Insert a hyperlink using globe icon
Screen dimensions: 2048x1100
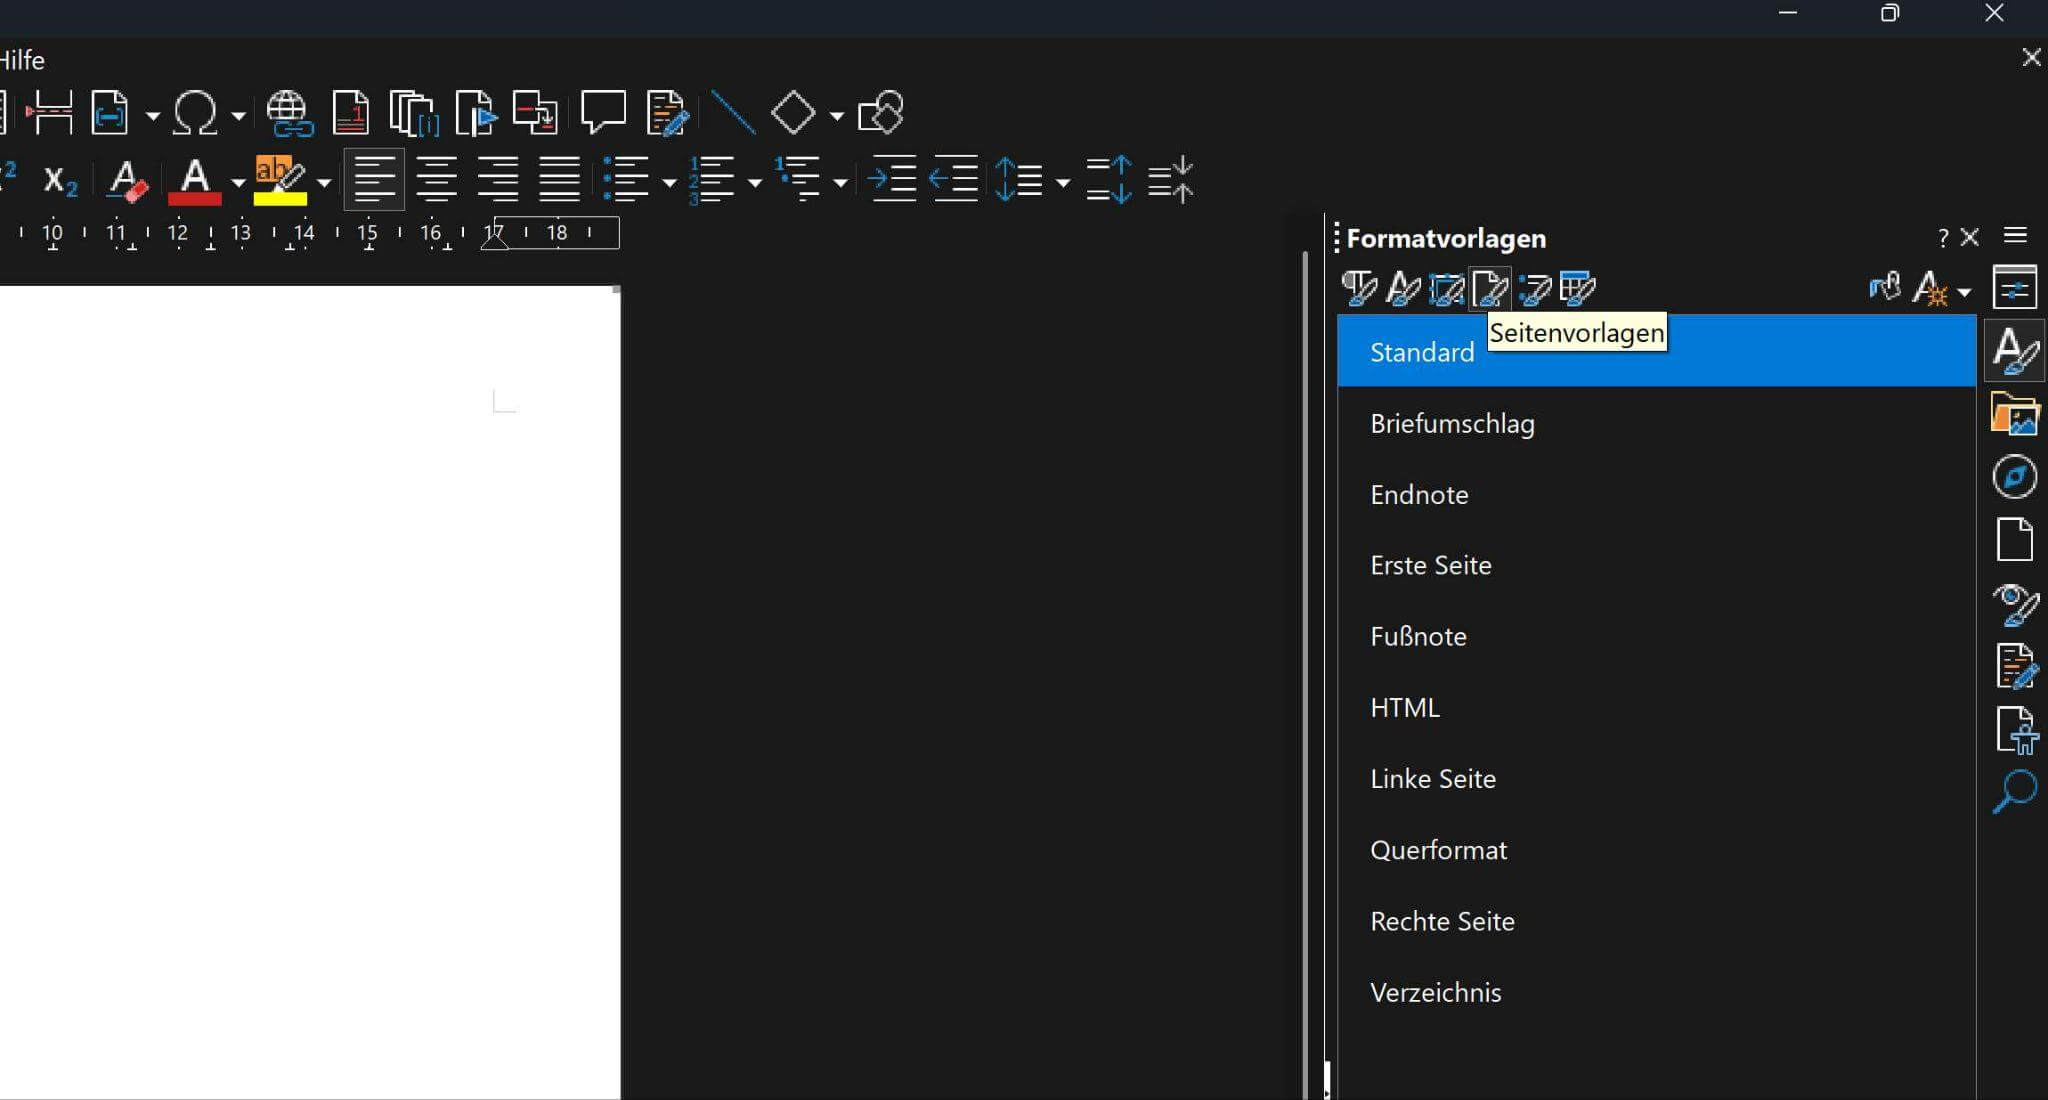[289, 113]
